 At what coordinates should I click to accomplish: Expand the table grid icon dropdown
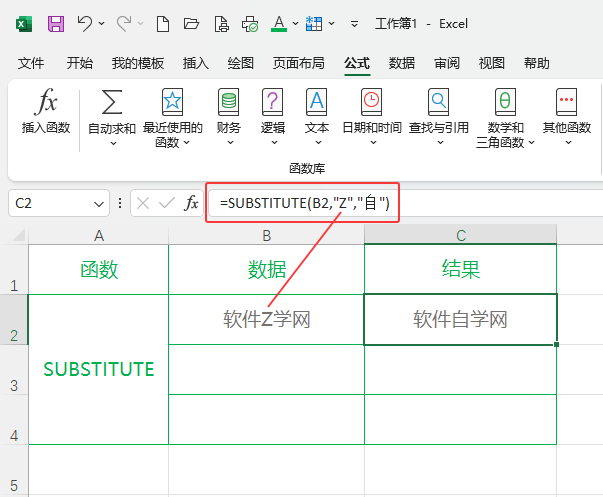pos(331,24)
